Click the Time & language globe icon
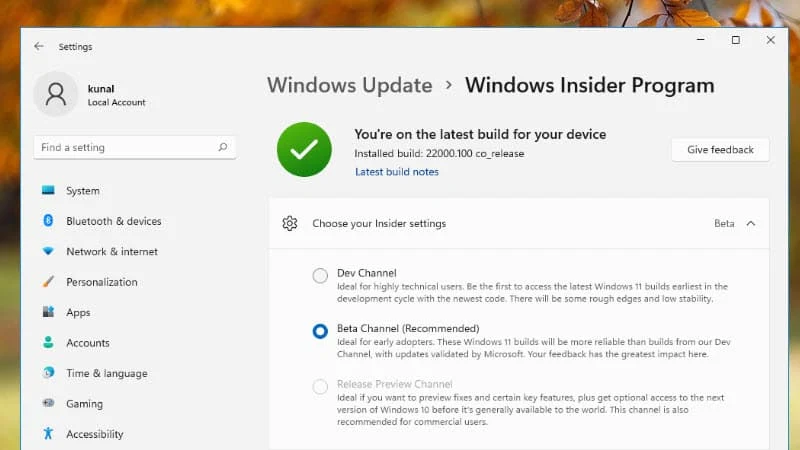800x450 pixels. pyautogui.click(x=48, y=372)
